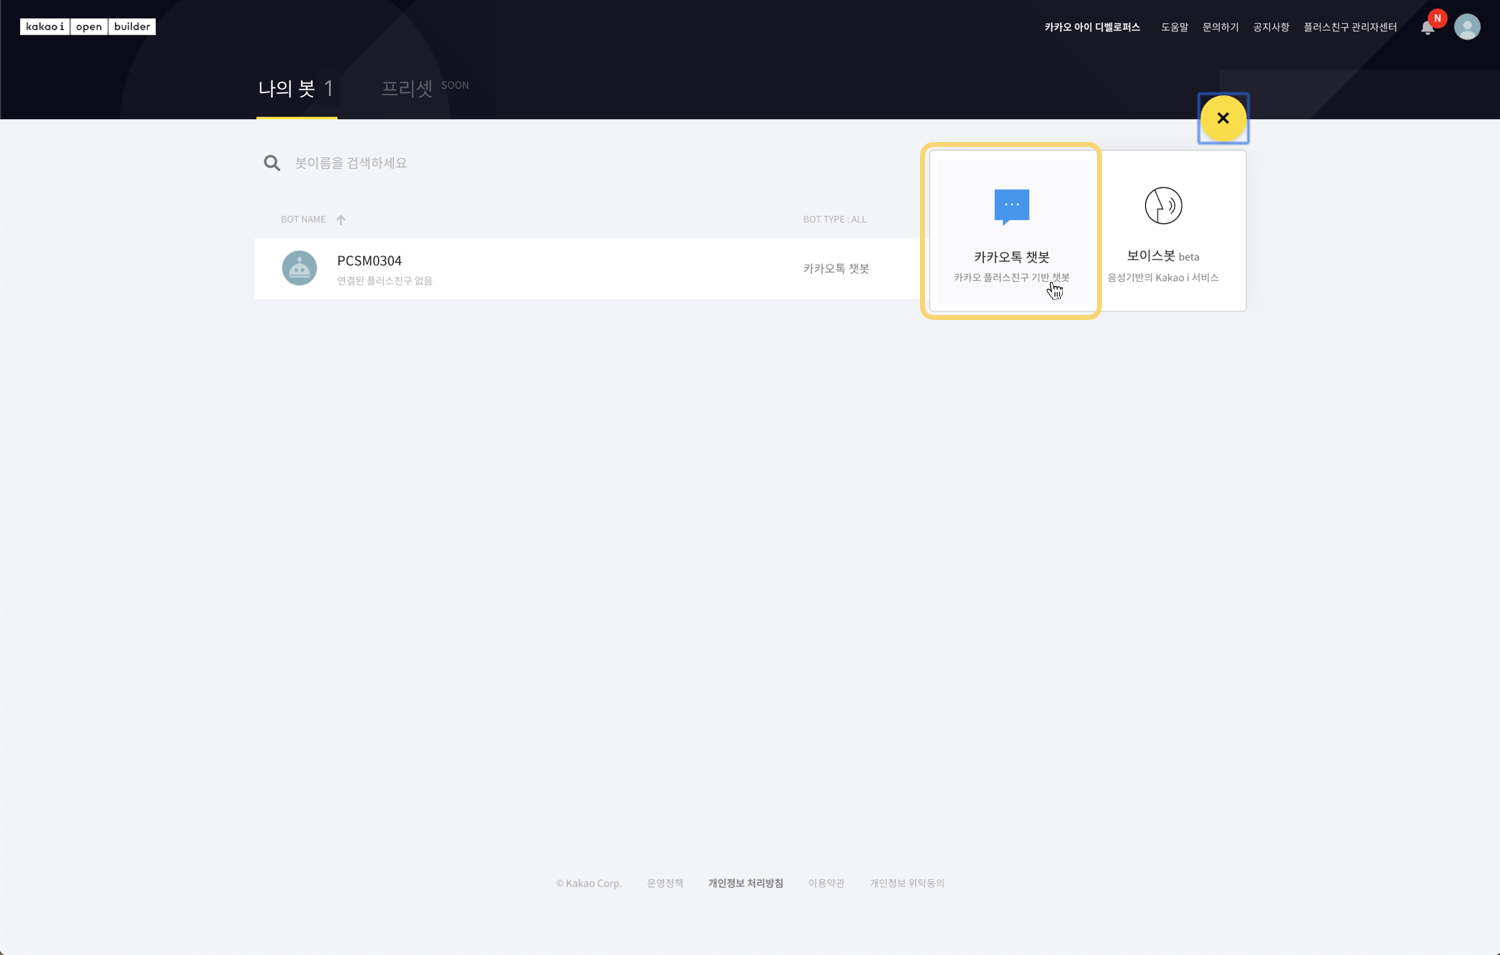Open the user profile avatar menu

click(1467, 27)
